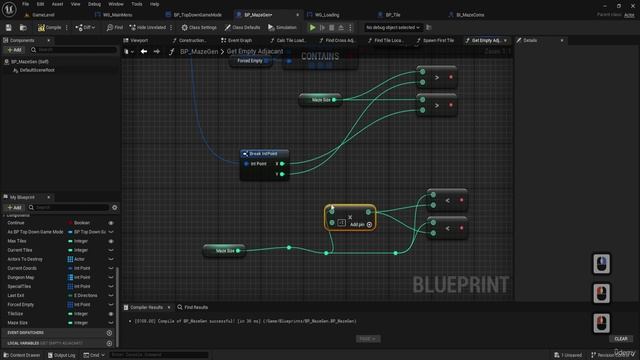Click Add pin on multiply node

361,225
